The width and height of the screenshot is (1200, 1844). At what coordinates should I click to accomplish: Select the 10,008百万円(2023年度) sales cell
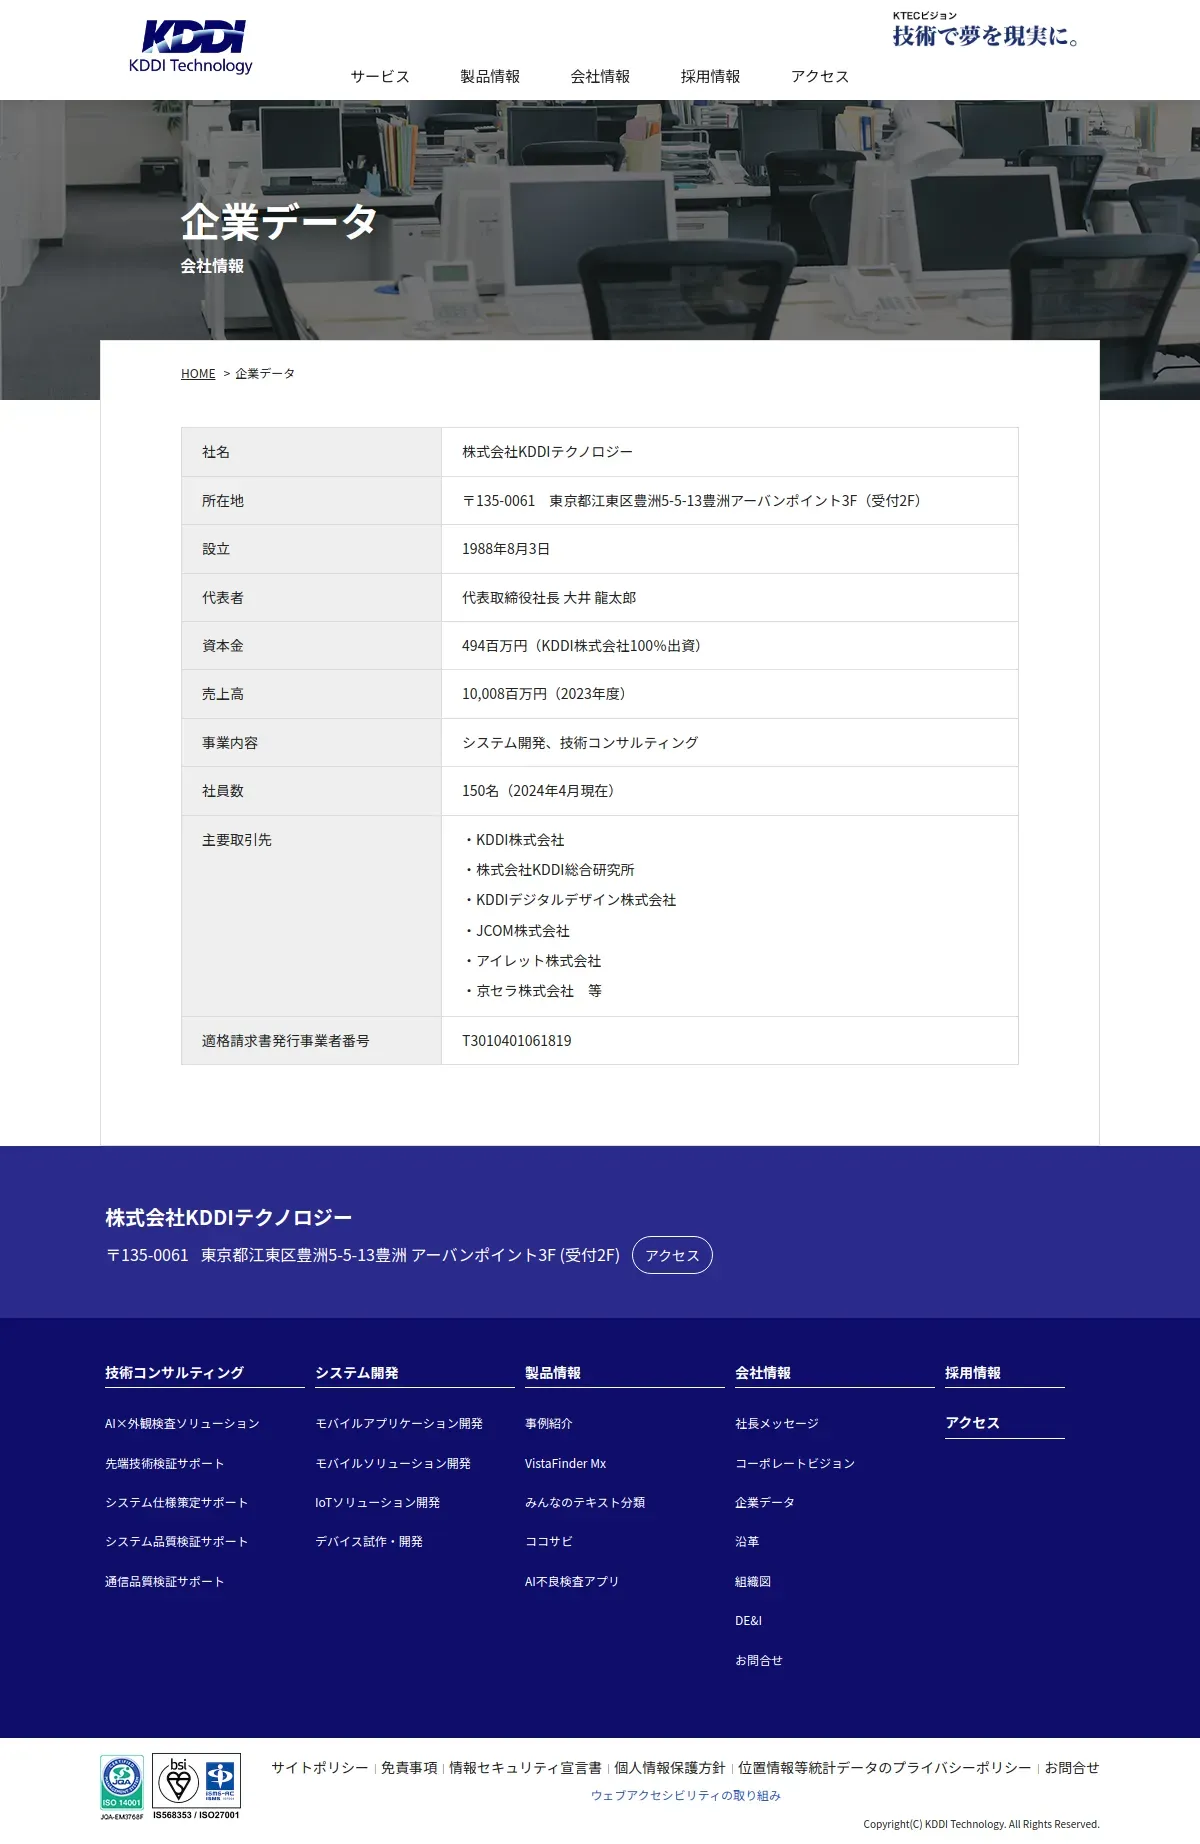(730, 694)
